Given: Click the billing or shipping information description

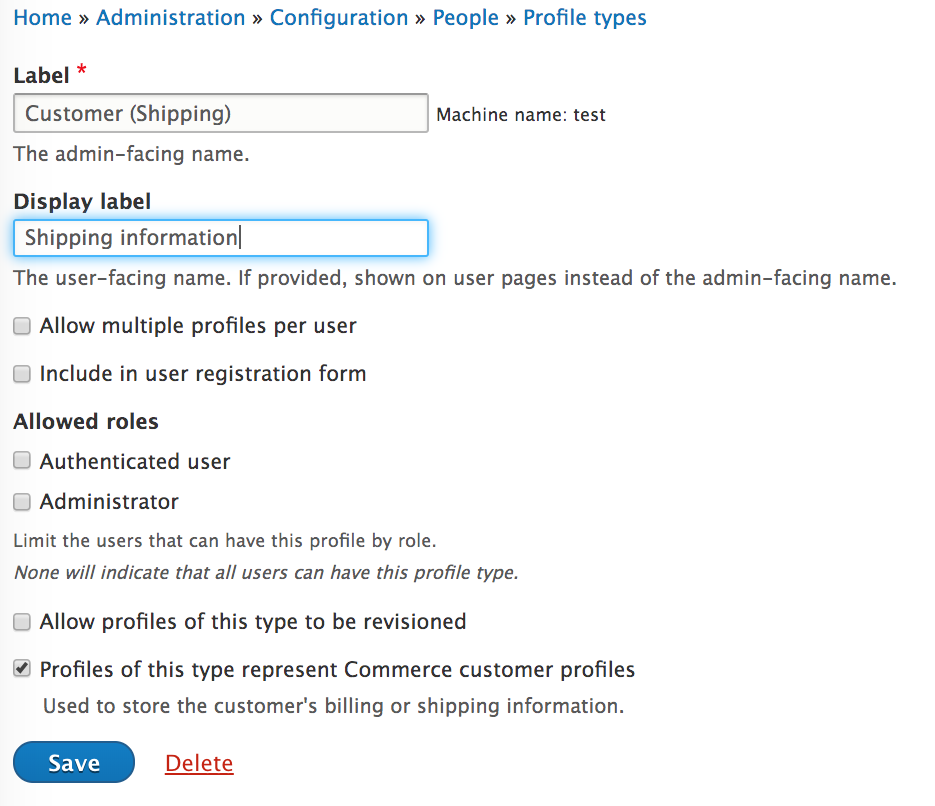Looking at the screenshot, I should pyautogui.click(x=333, y=706).
